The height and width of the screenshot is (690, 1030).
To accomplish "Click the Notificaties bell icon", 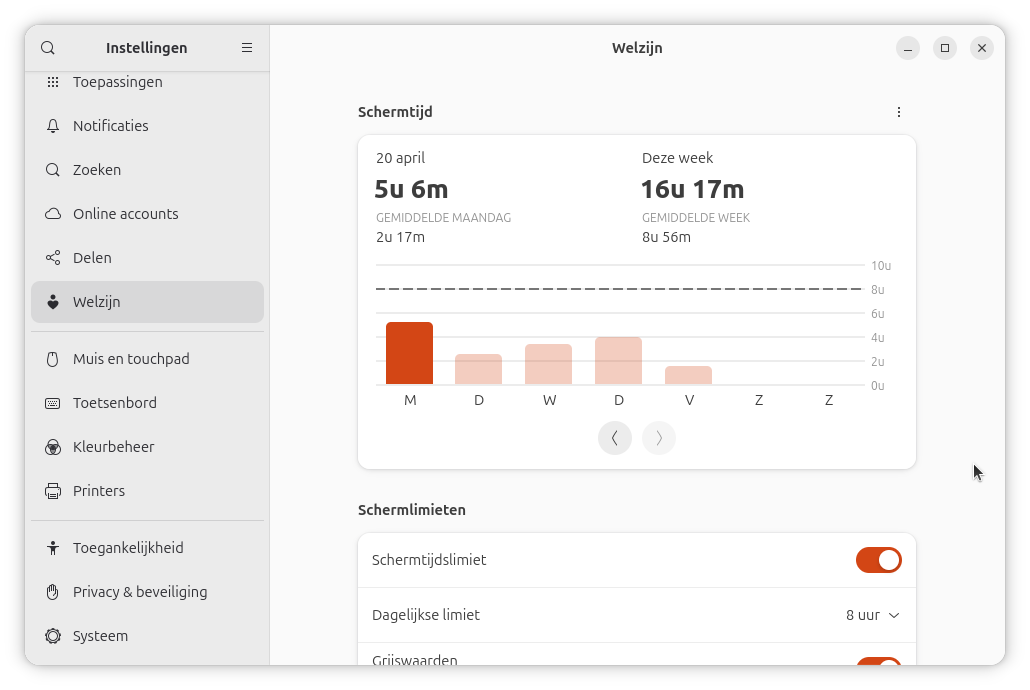I will pos(53,126).
